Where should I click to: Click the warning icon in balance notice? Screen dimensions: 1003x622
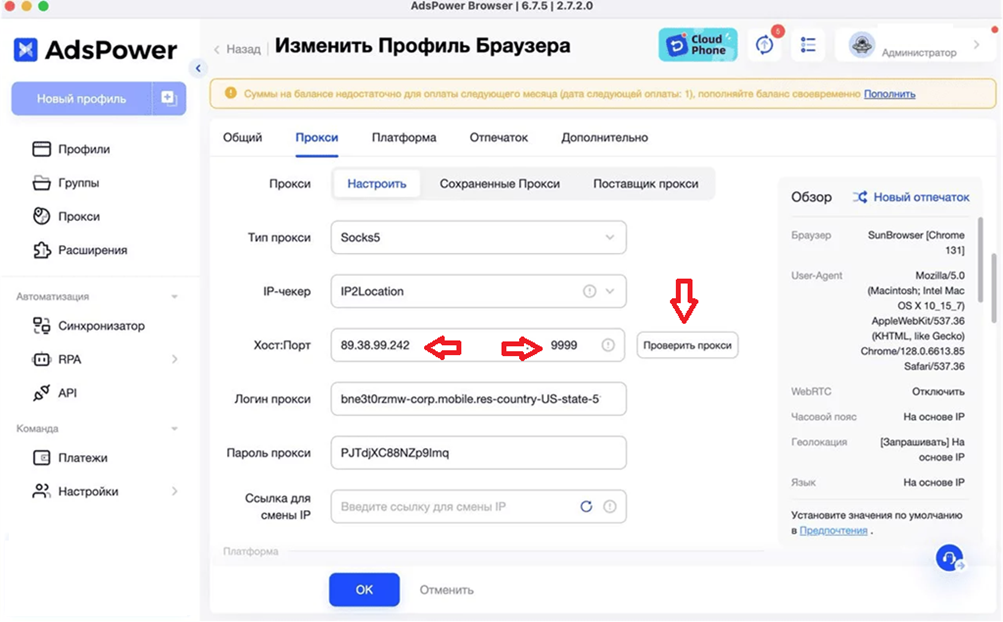pos(230,93)
